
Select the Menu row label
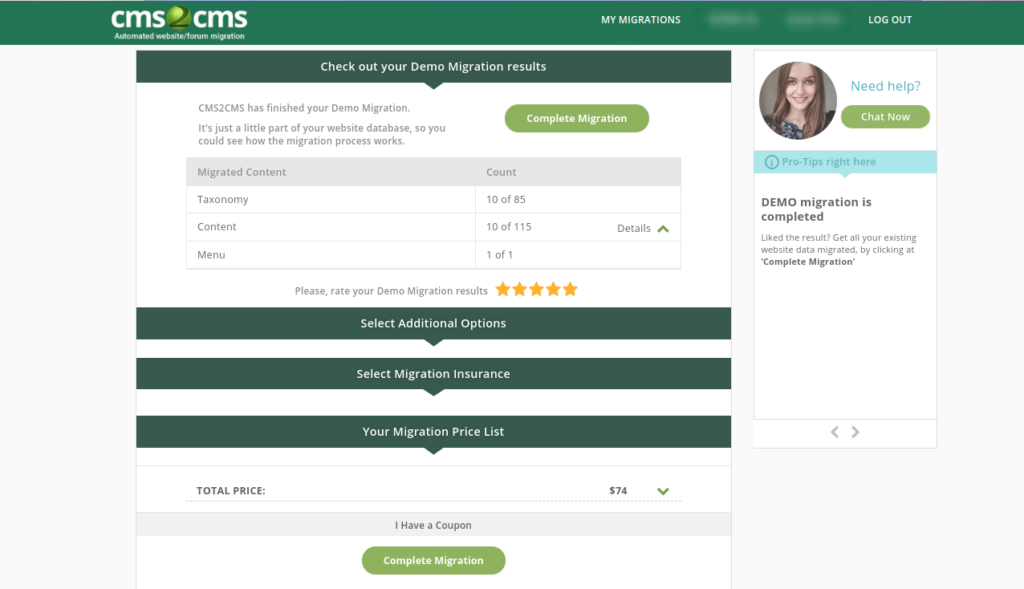211,255
